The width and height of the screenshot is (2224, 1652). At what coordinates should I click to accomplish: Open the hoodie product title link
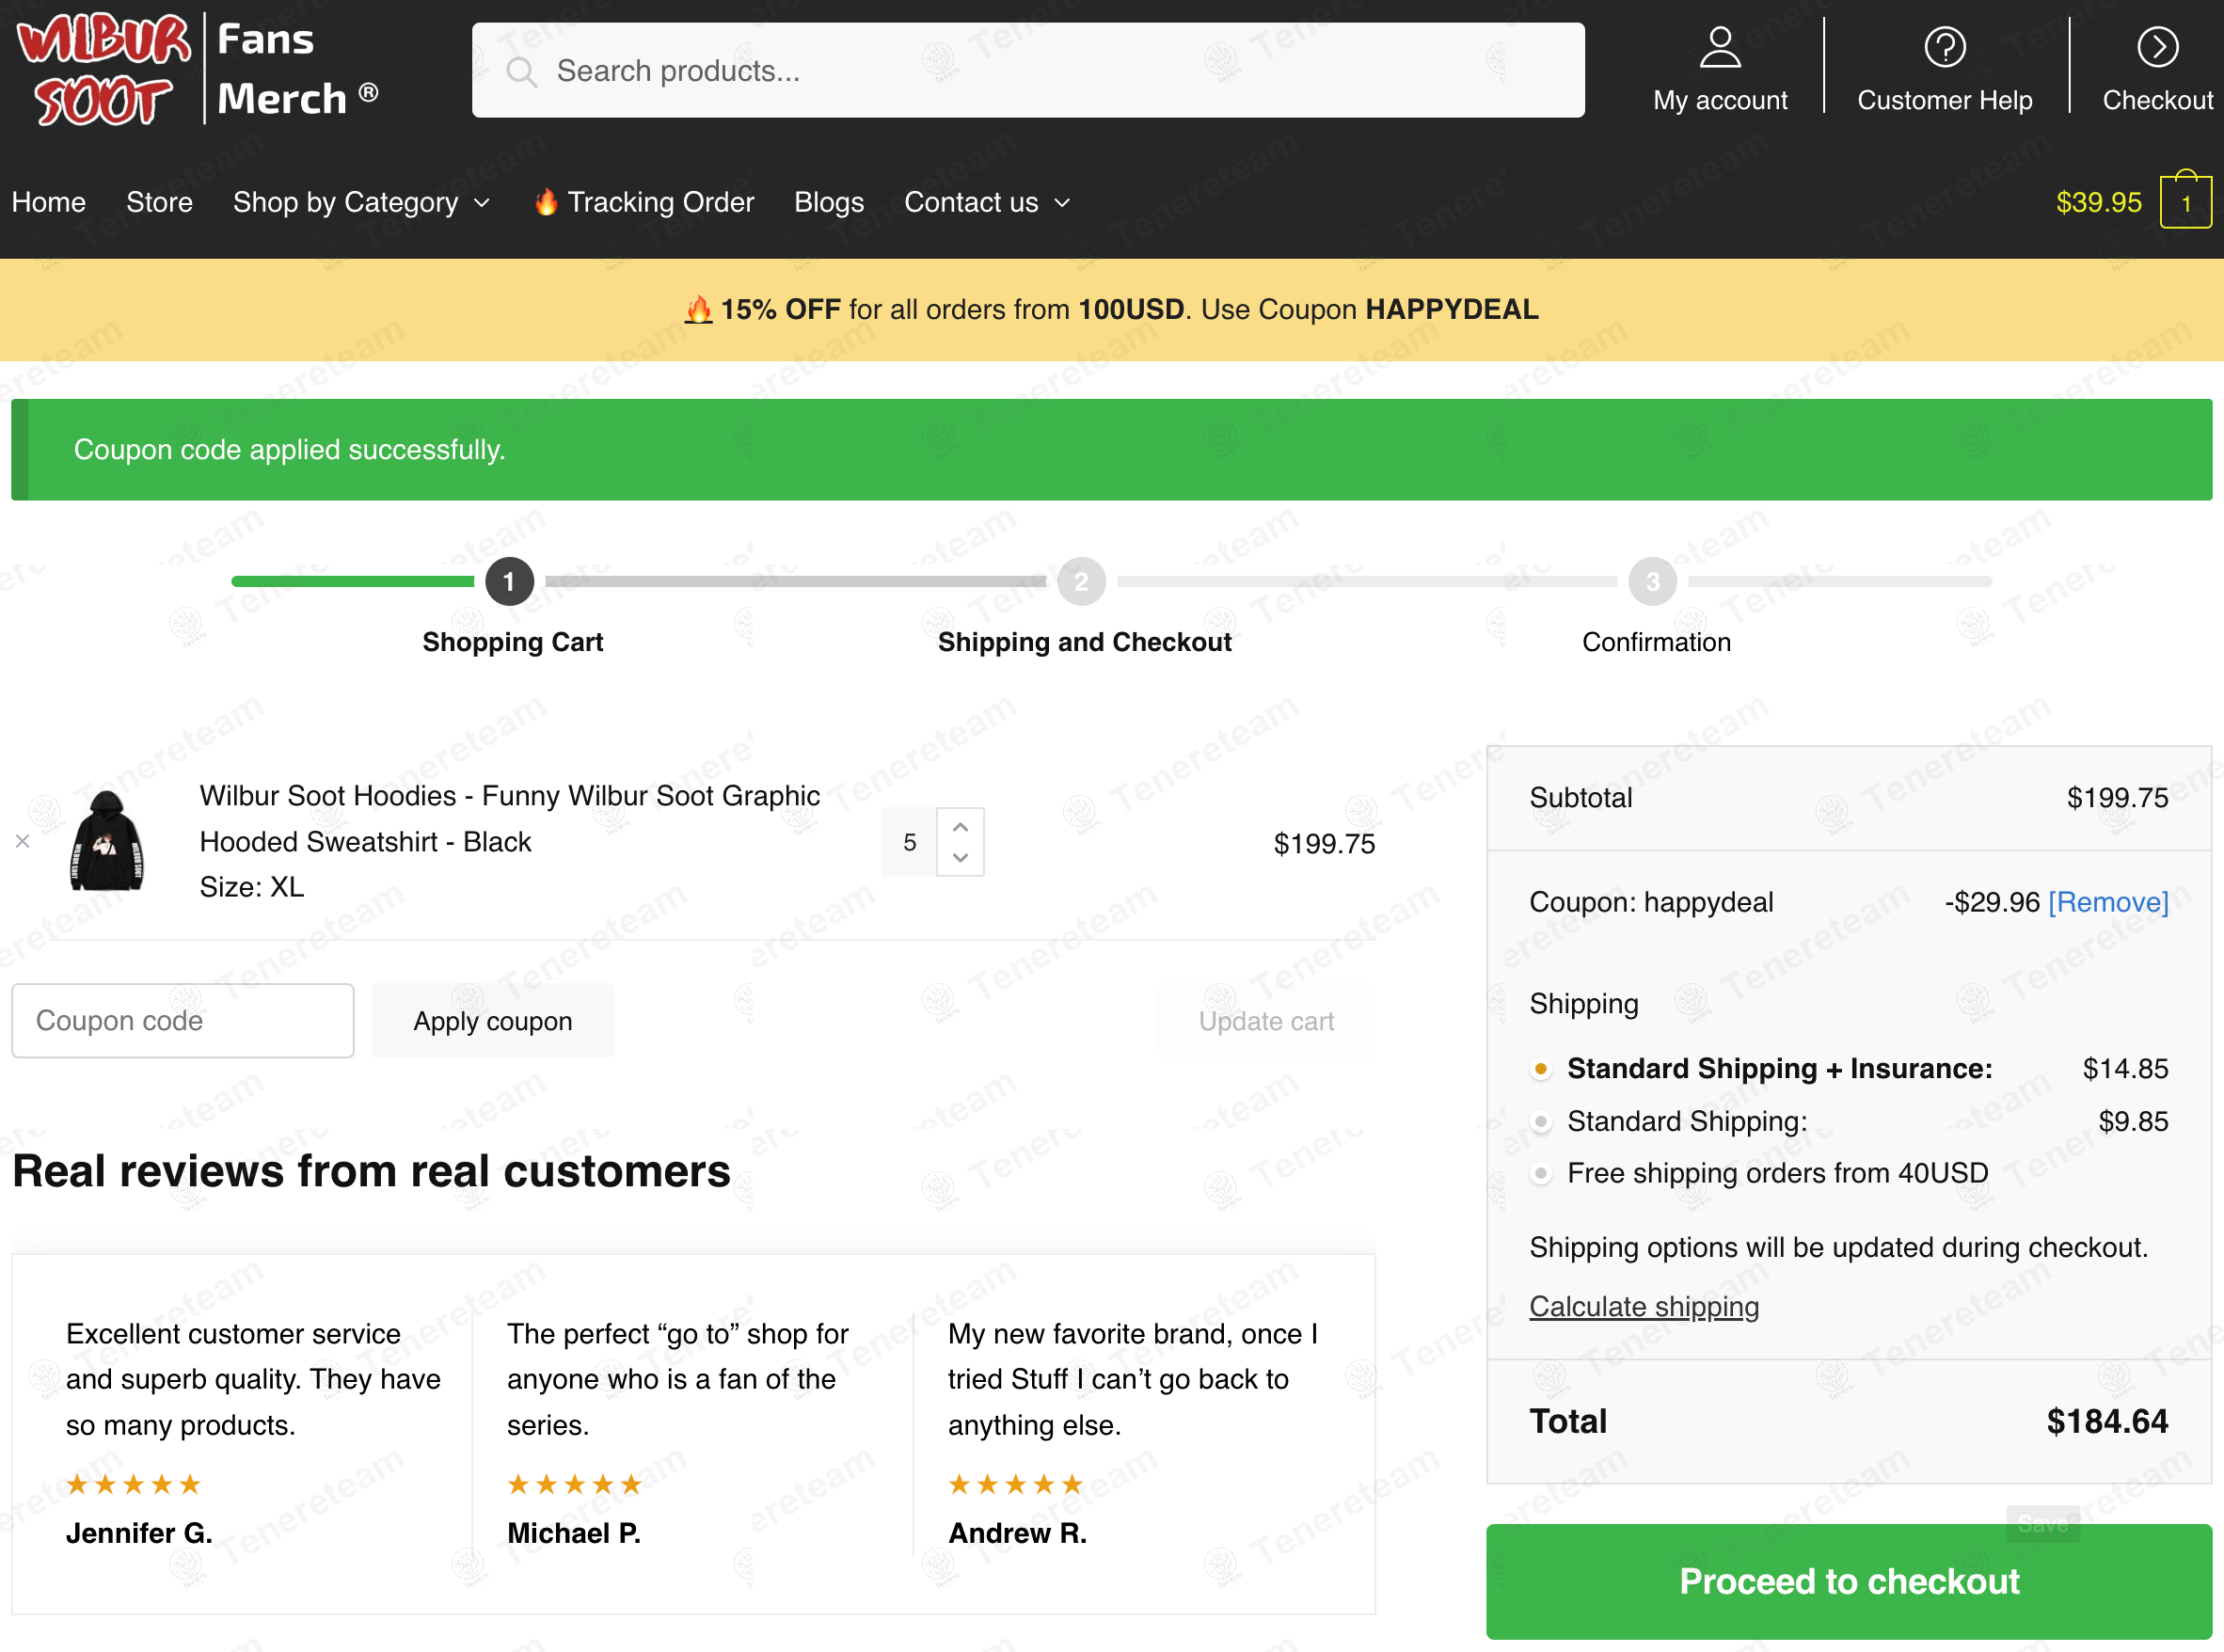(x=510, y=818)
